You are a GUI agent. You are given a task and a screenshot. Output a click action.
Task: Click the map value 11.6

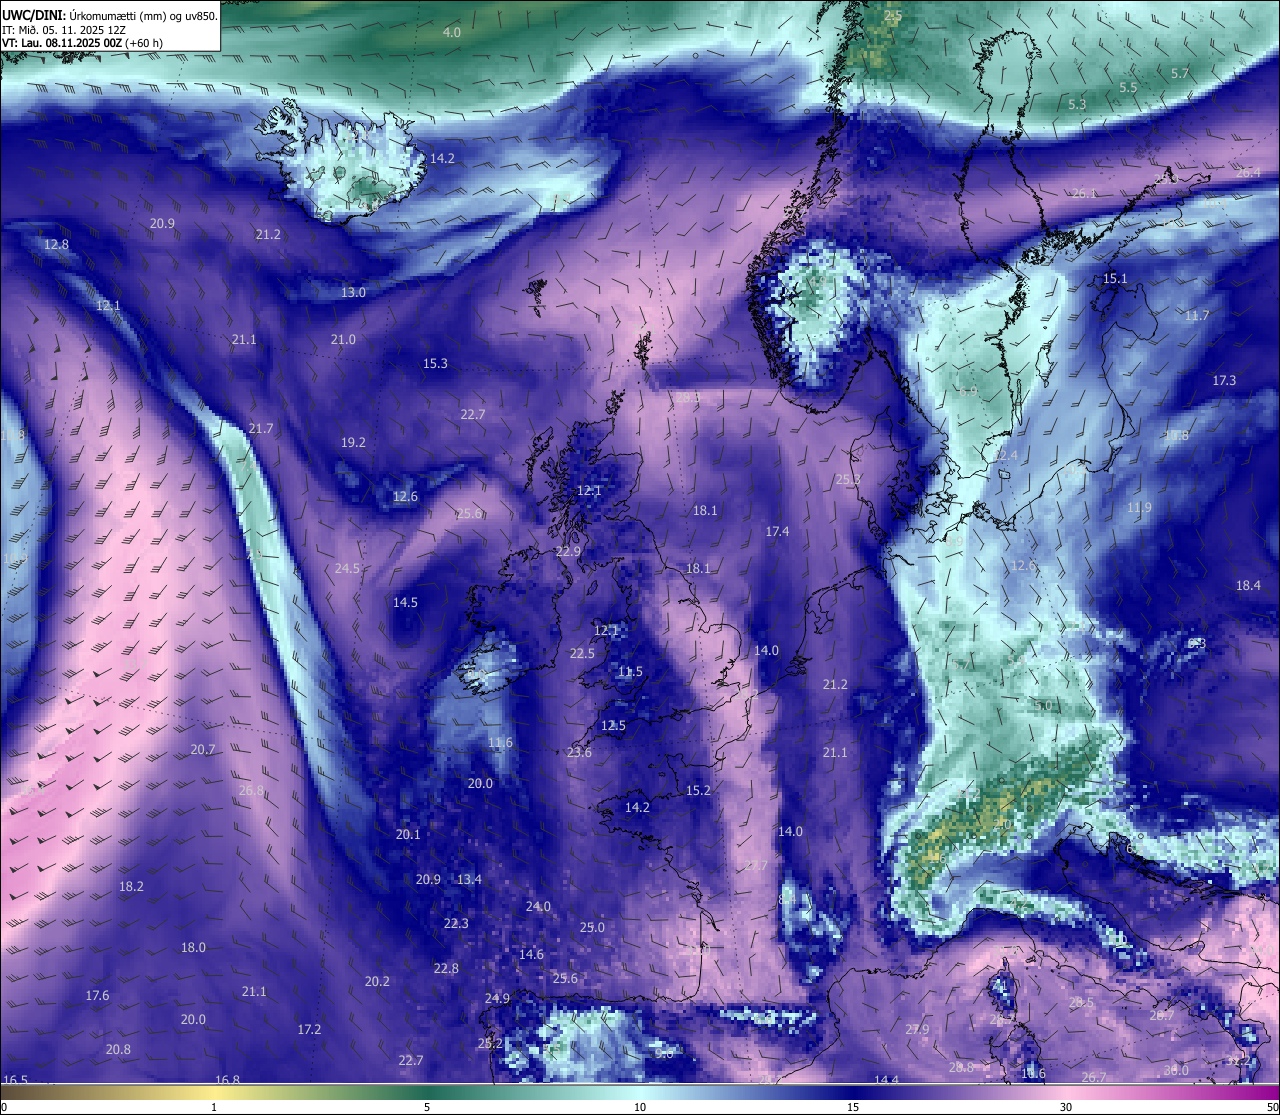(x=500, y=743)
